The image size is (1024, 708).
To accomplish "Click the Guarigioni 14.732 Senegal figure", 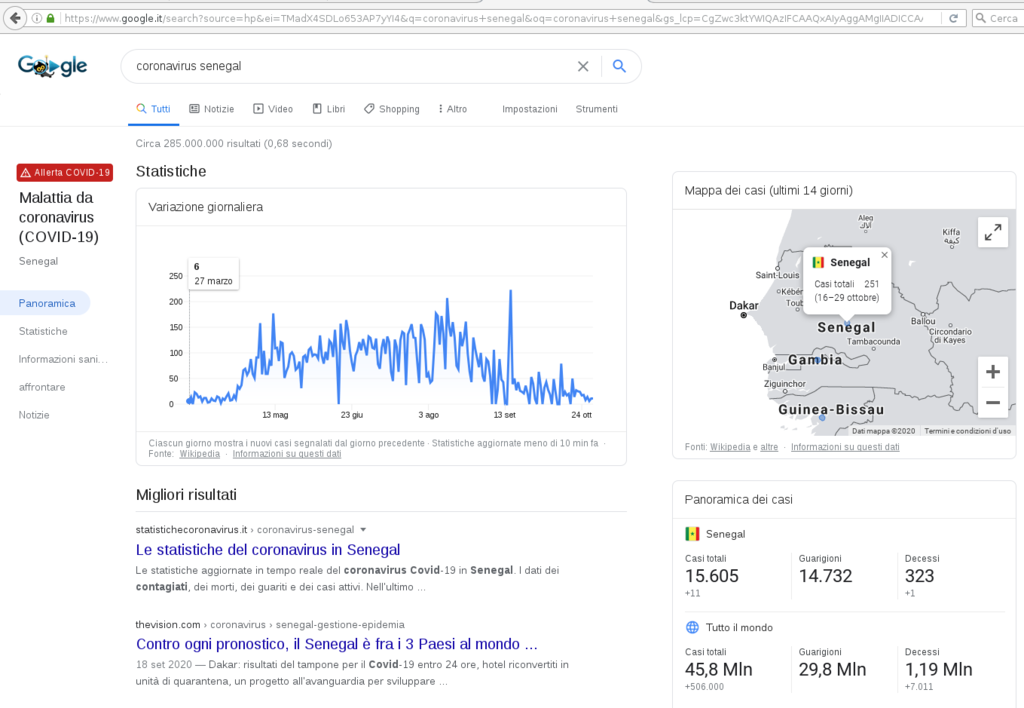I will (x=825, y=576).
